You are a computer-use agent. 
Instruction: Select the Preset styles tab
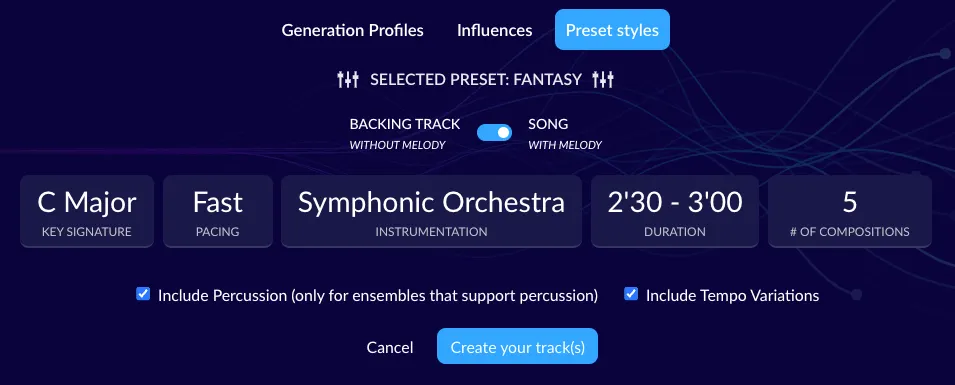612,30
